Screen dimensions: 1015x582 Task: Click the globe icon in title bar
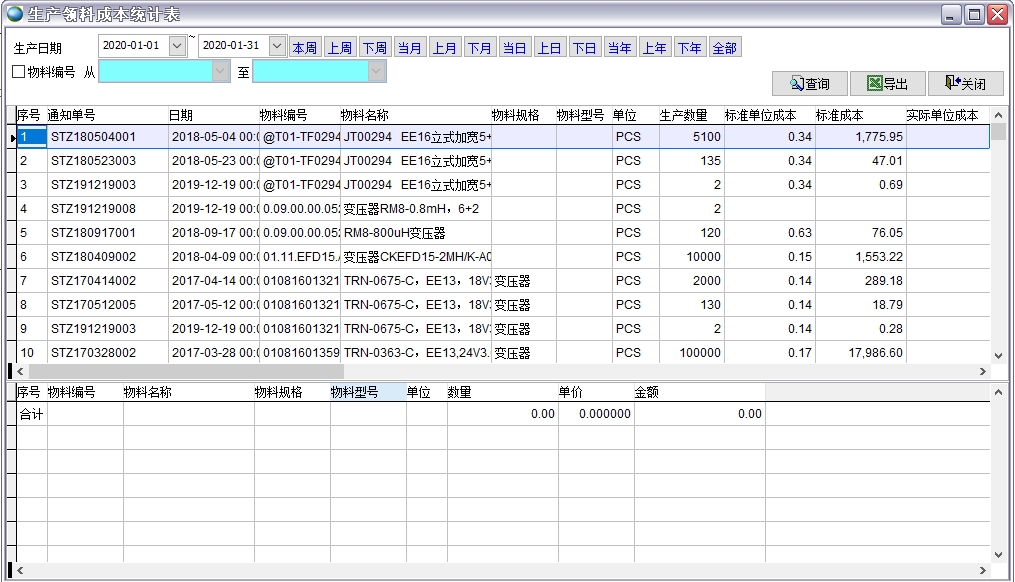coord(14,14)
